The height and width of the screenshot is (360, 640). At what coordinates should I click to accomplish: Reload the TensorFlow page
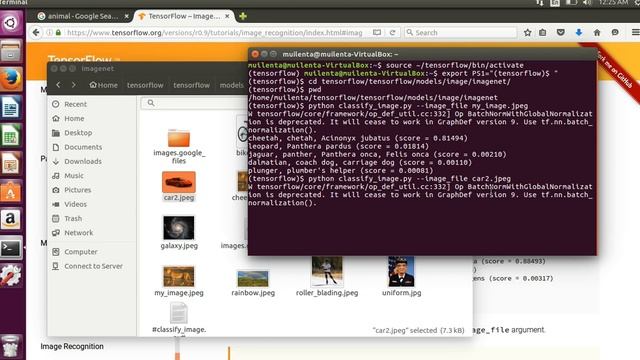[393, 33]
